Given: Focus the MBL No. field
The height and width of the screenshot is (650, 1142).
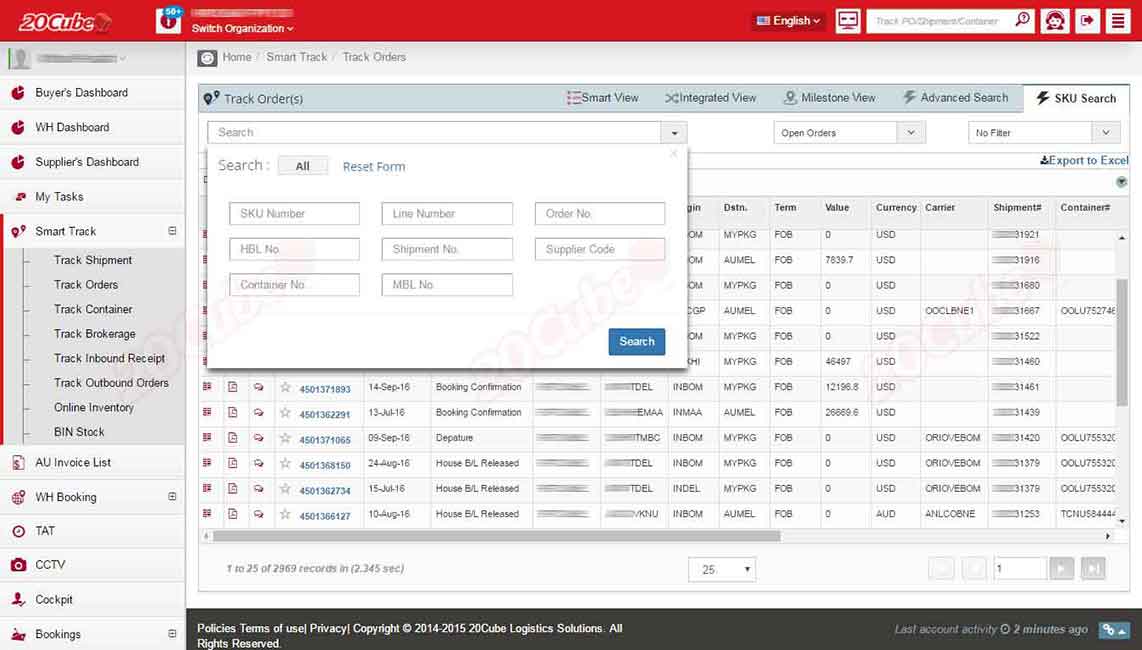Looking at the screenshot, I should [x=447, y=285].
